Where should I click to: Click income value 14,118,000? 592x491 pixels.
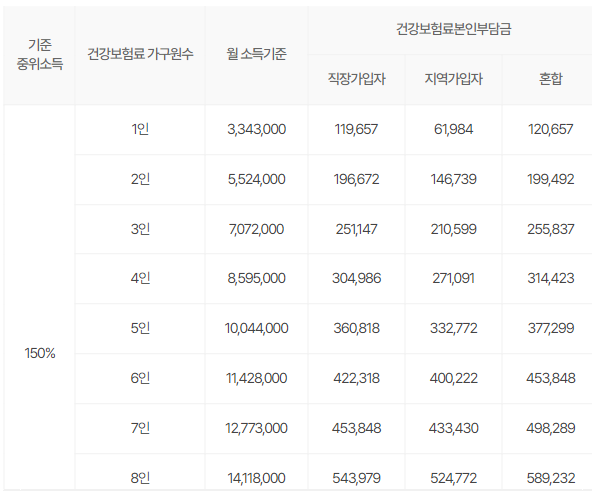click(x=256, y=479)
